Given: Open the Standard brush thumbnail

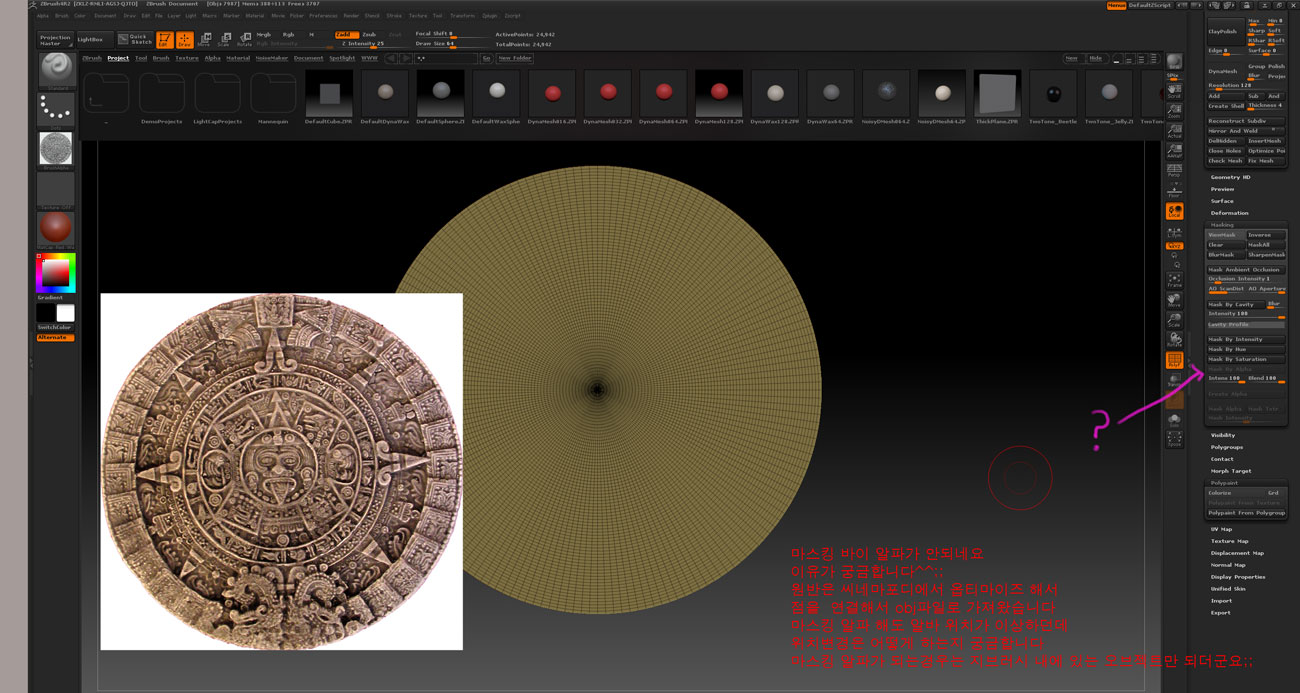Looking at the screenshot, I should tap(56, 71).
